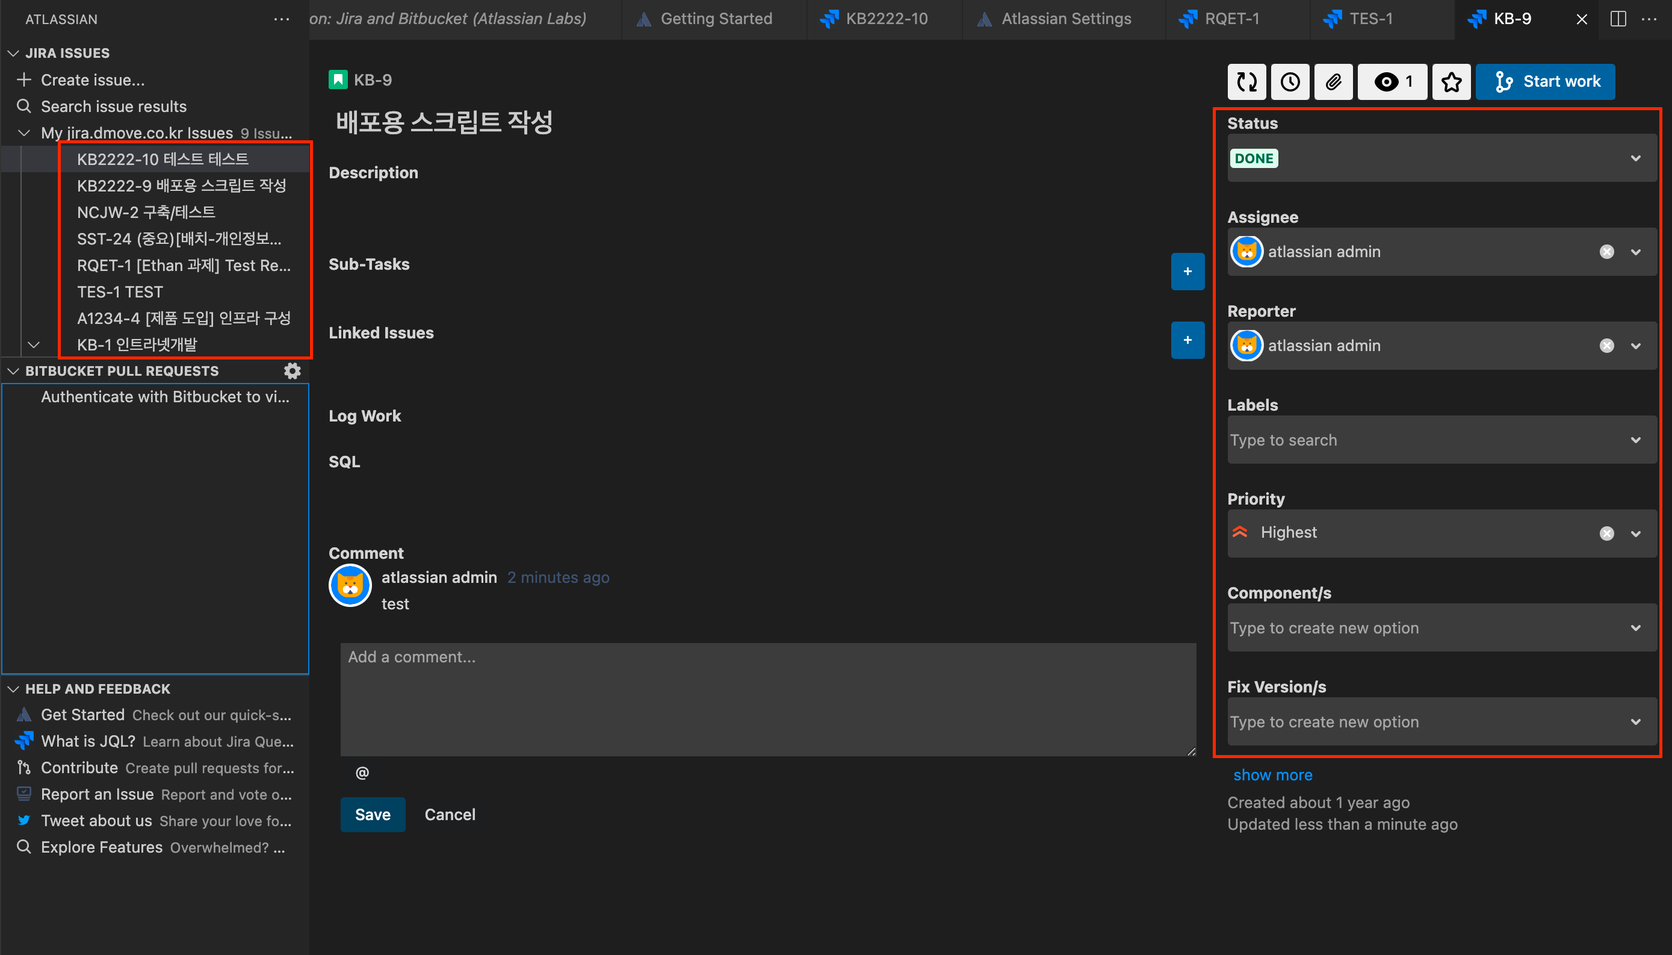Image resolution: width=1672 pixels, height=955 pixels.
Task: Toggle watching via the eye icon
Action: tap(1386, 82)
